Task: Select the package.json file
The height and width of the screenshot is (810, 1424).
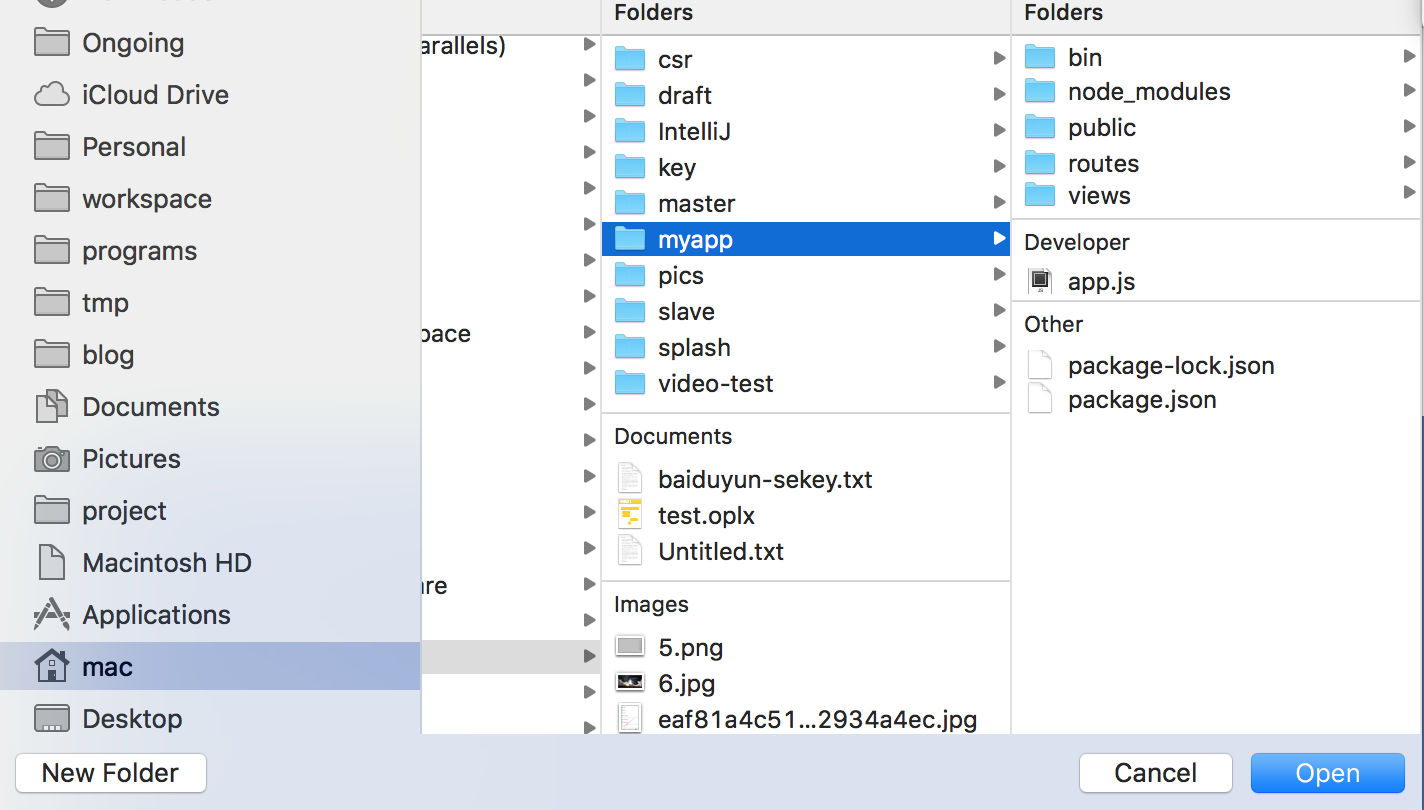Action: (1141, 400)
